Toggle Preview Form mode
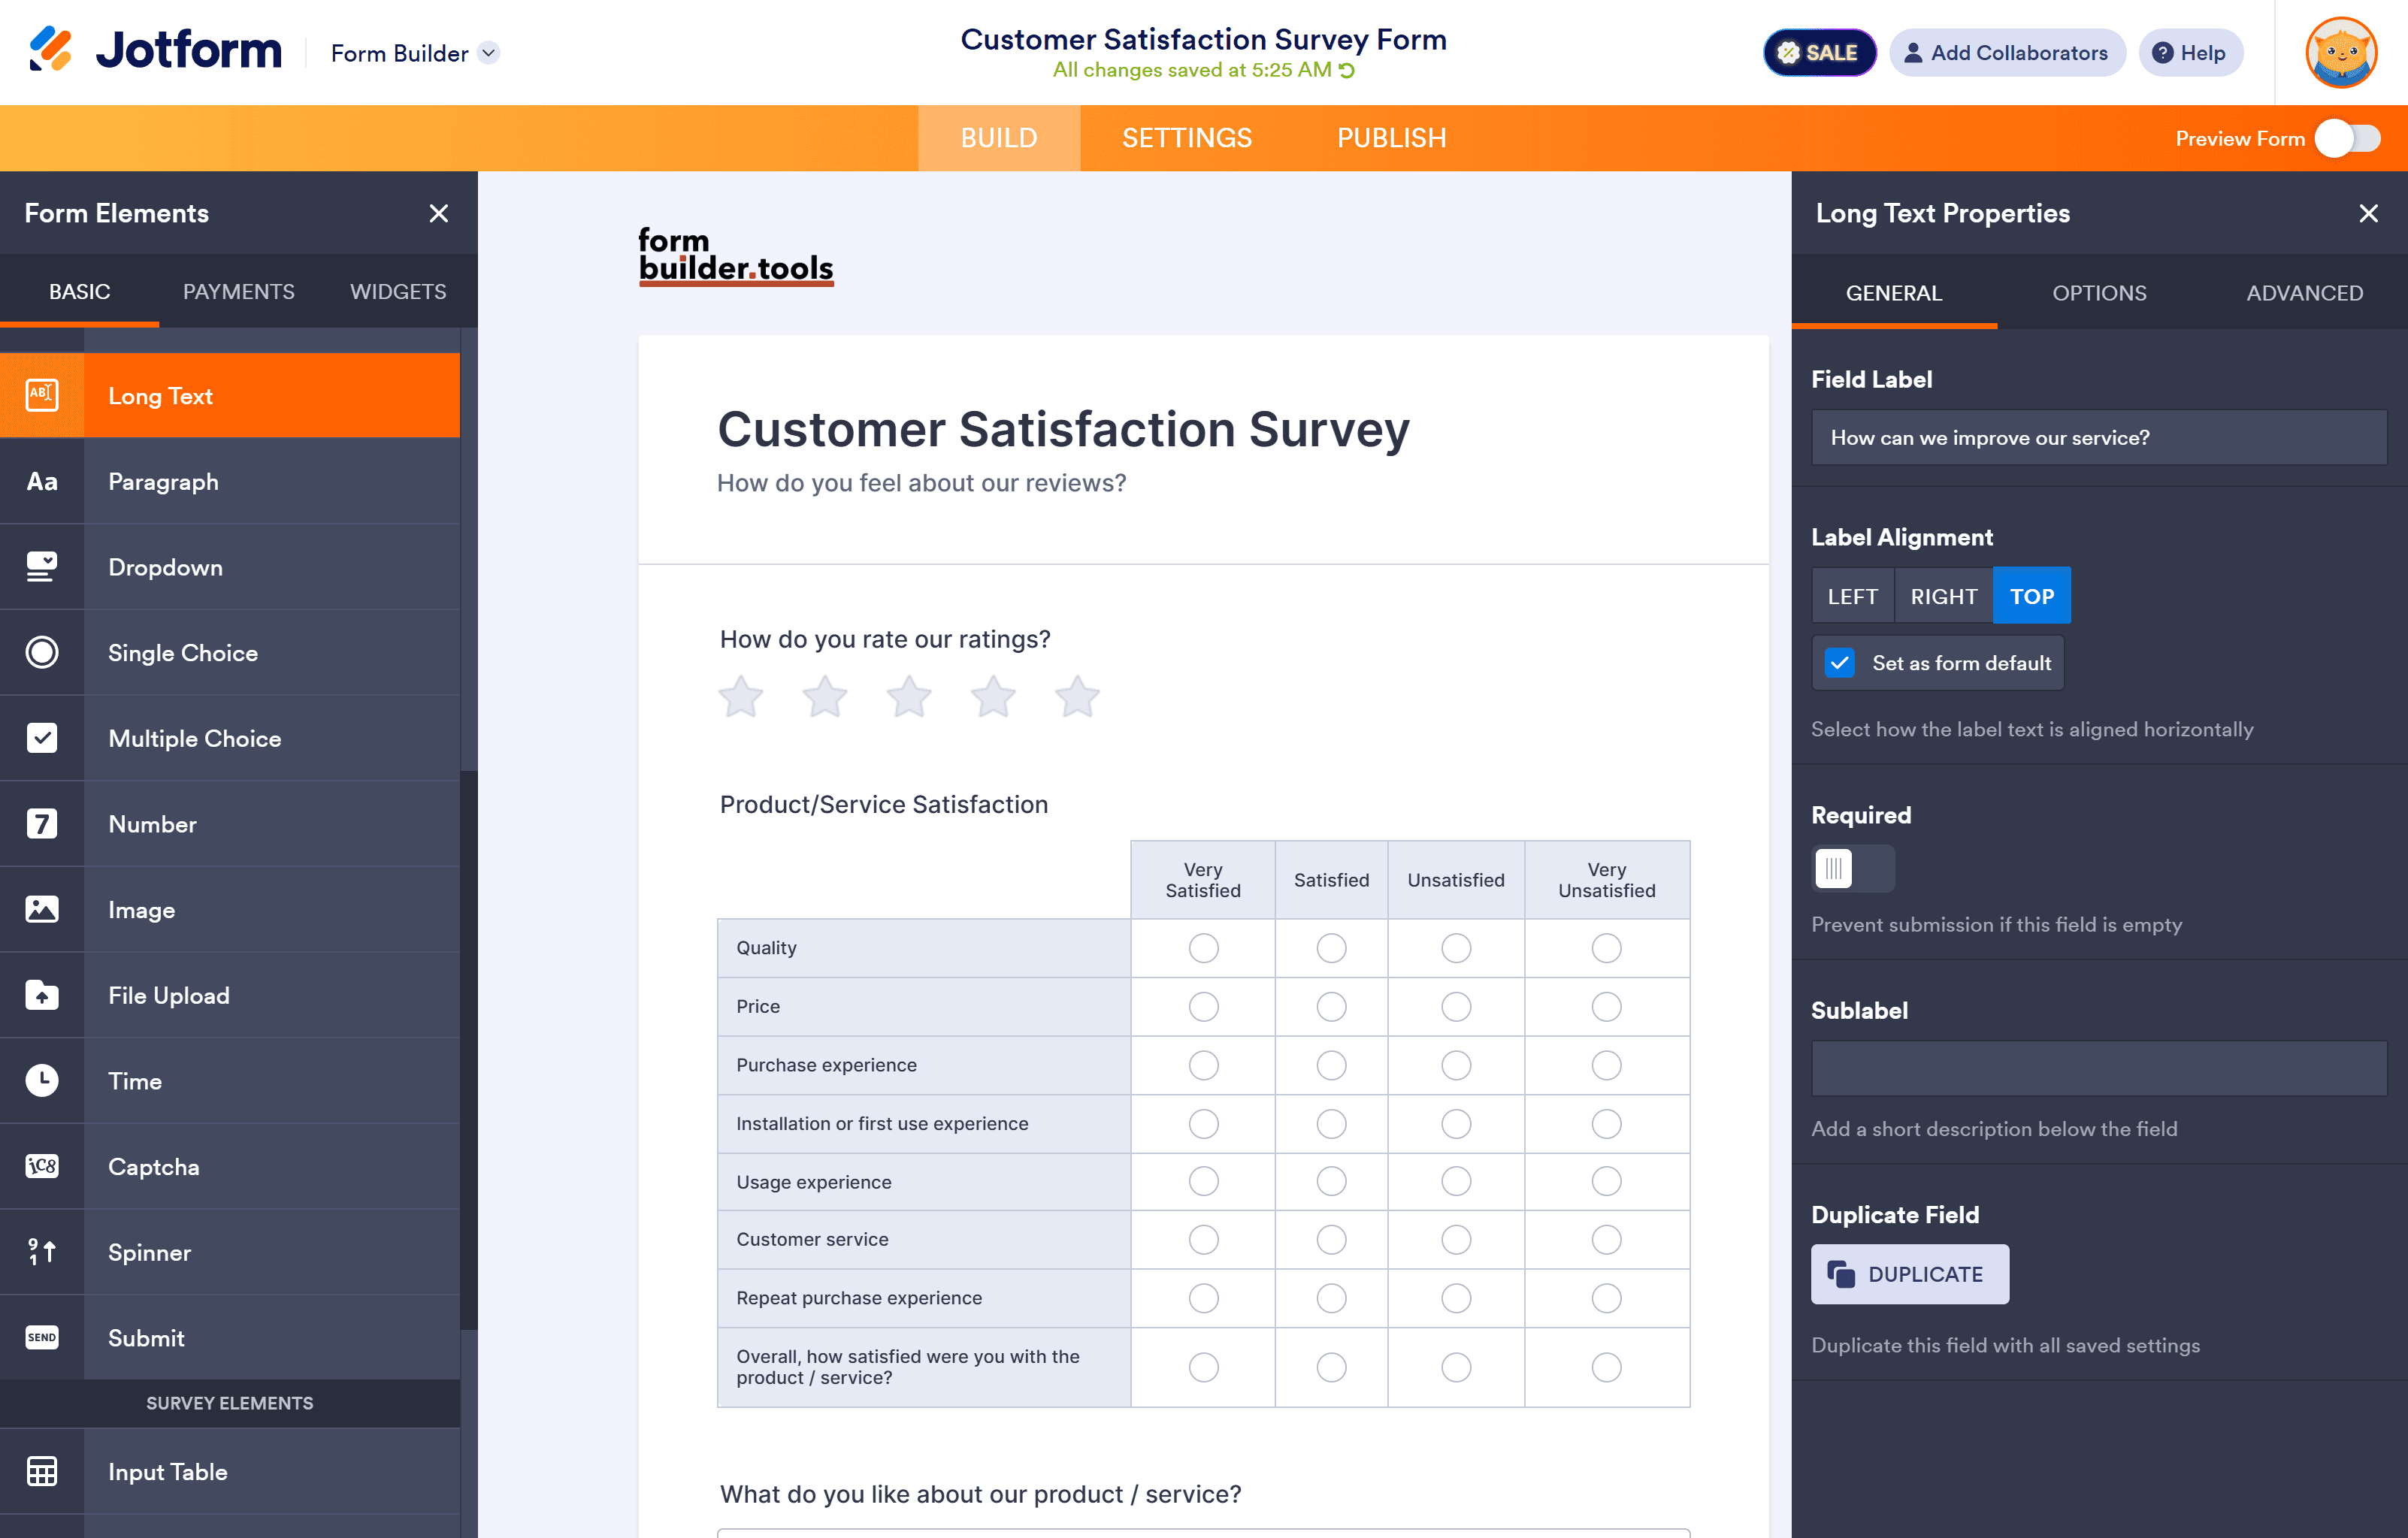This screenshot has width=2408, height=1538. [x=2346, y=139]
